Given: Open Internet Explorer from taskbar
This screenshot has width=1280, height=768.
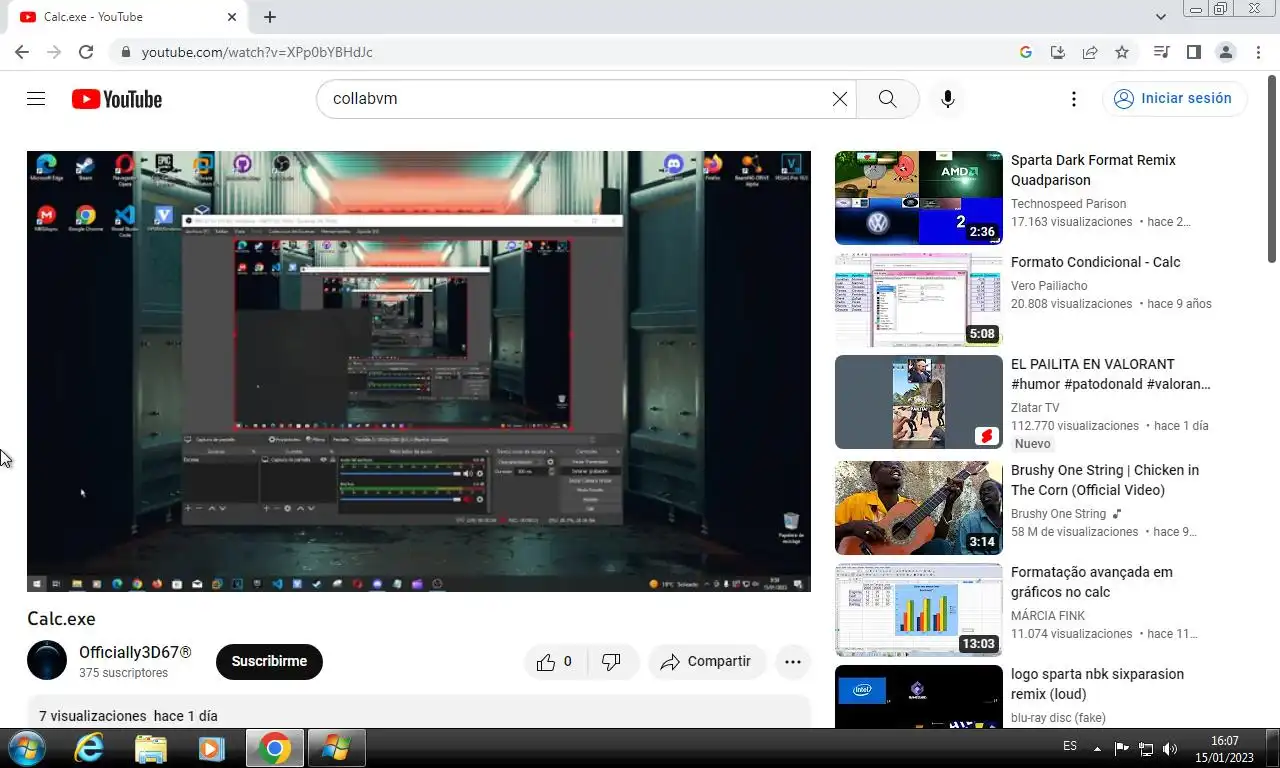Looking at the screenshot, I should click(89, 748).
